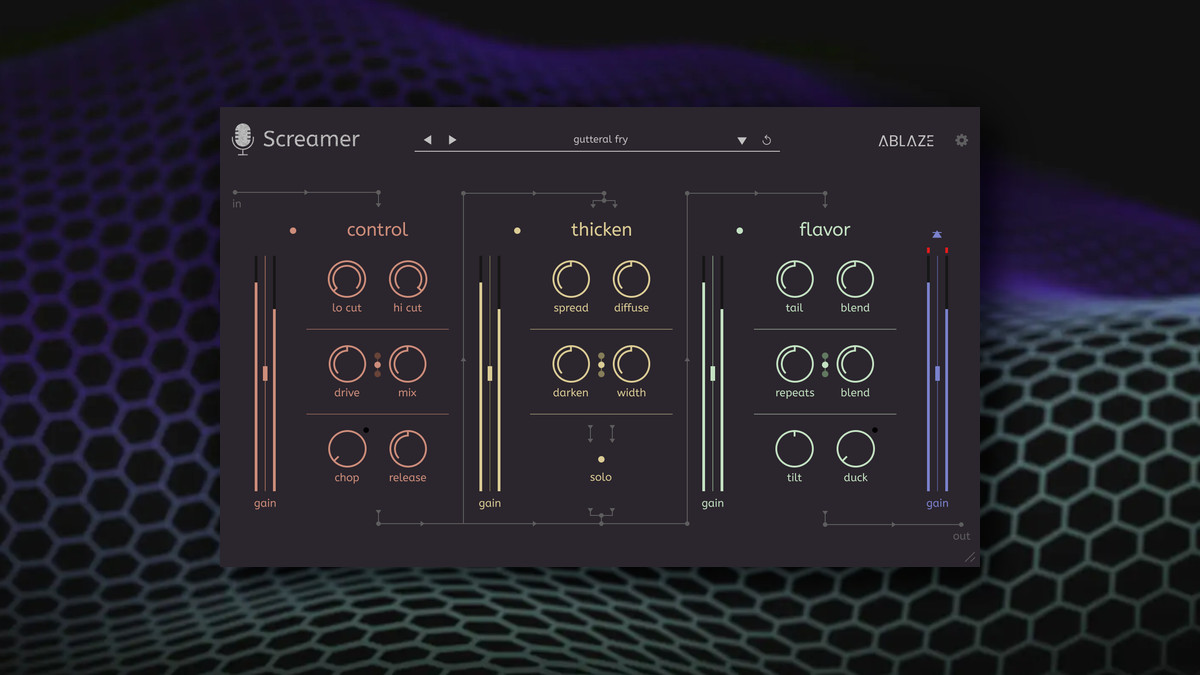1200x675 pixels.
Task: Click the 'control' section title
Action: pyautogui.click(x=377, y=230)
